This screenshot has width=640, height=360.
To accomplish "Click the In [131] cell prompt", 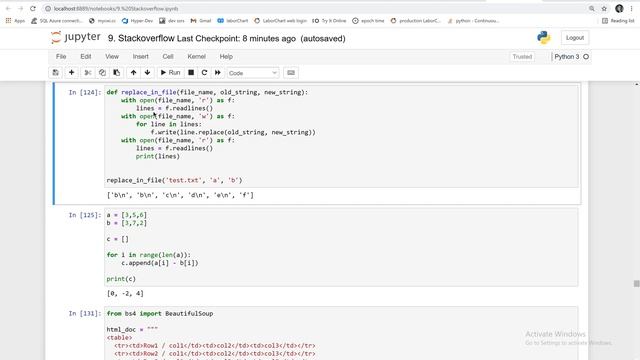I will click(84, 313).
